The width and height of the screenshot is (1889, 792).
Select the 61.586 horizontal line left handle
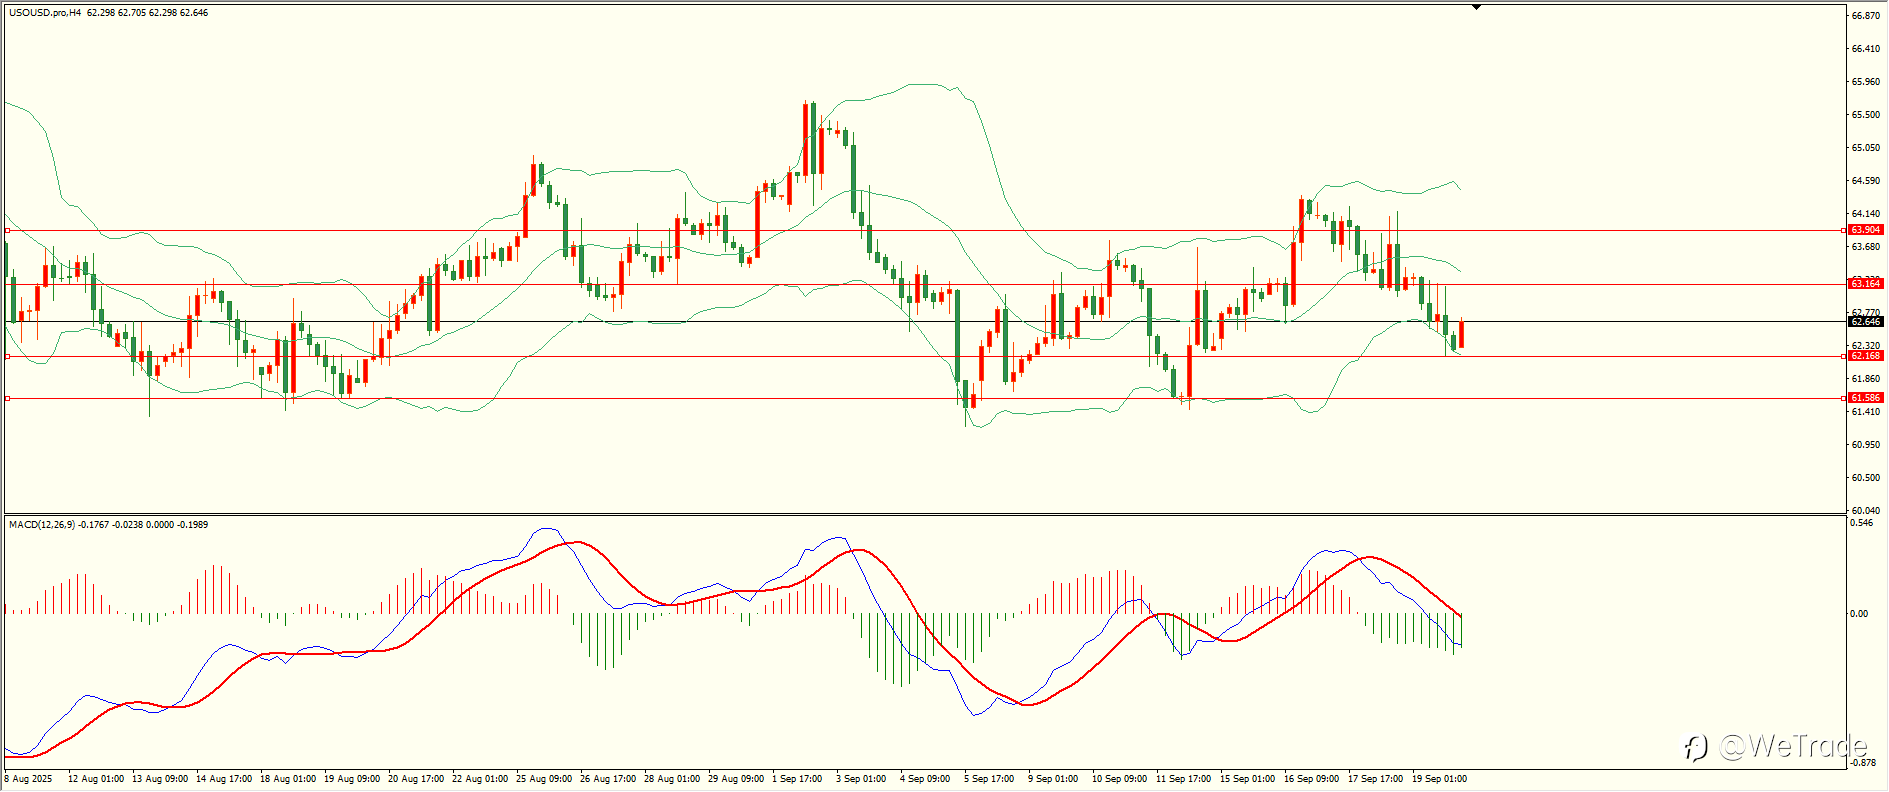8,398
